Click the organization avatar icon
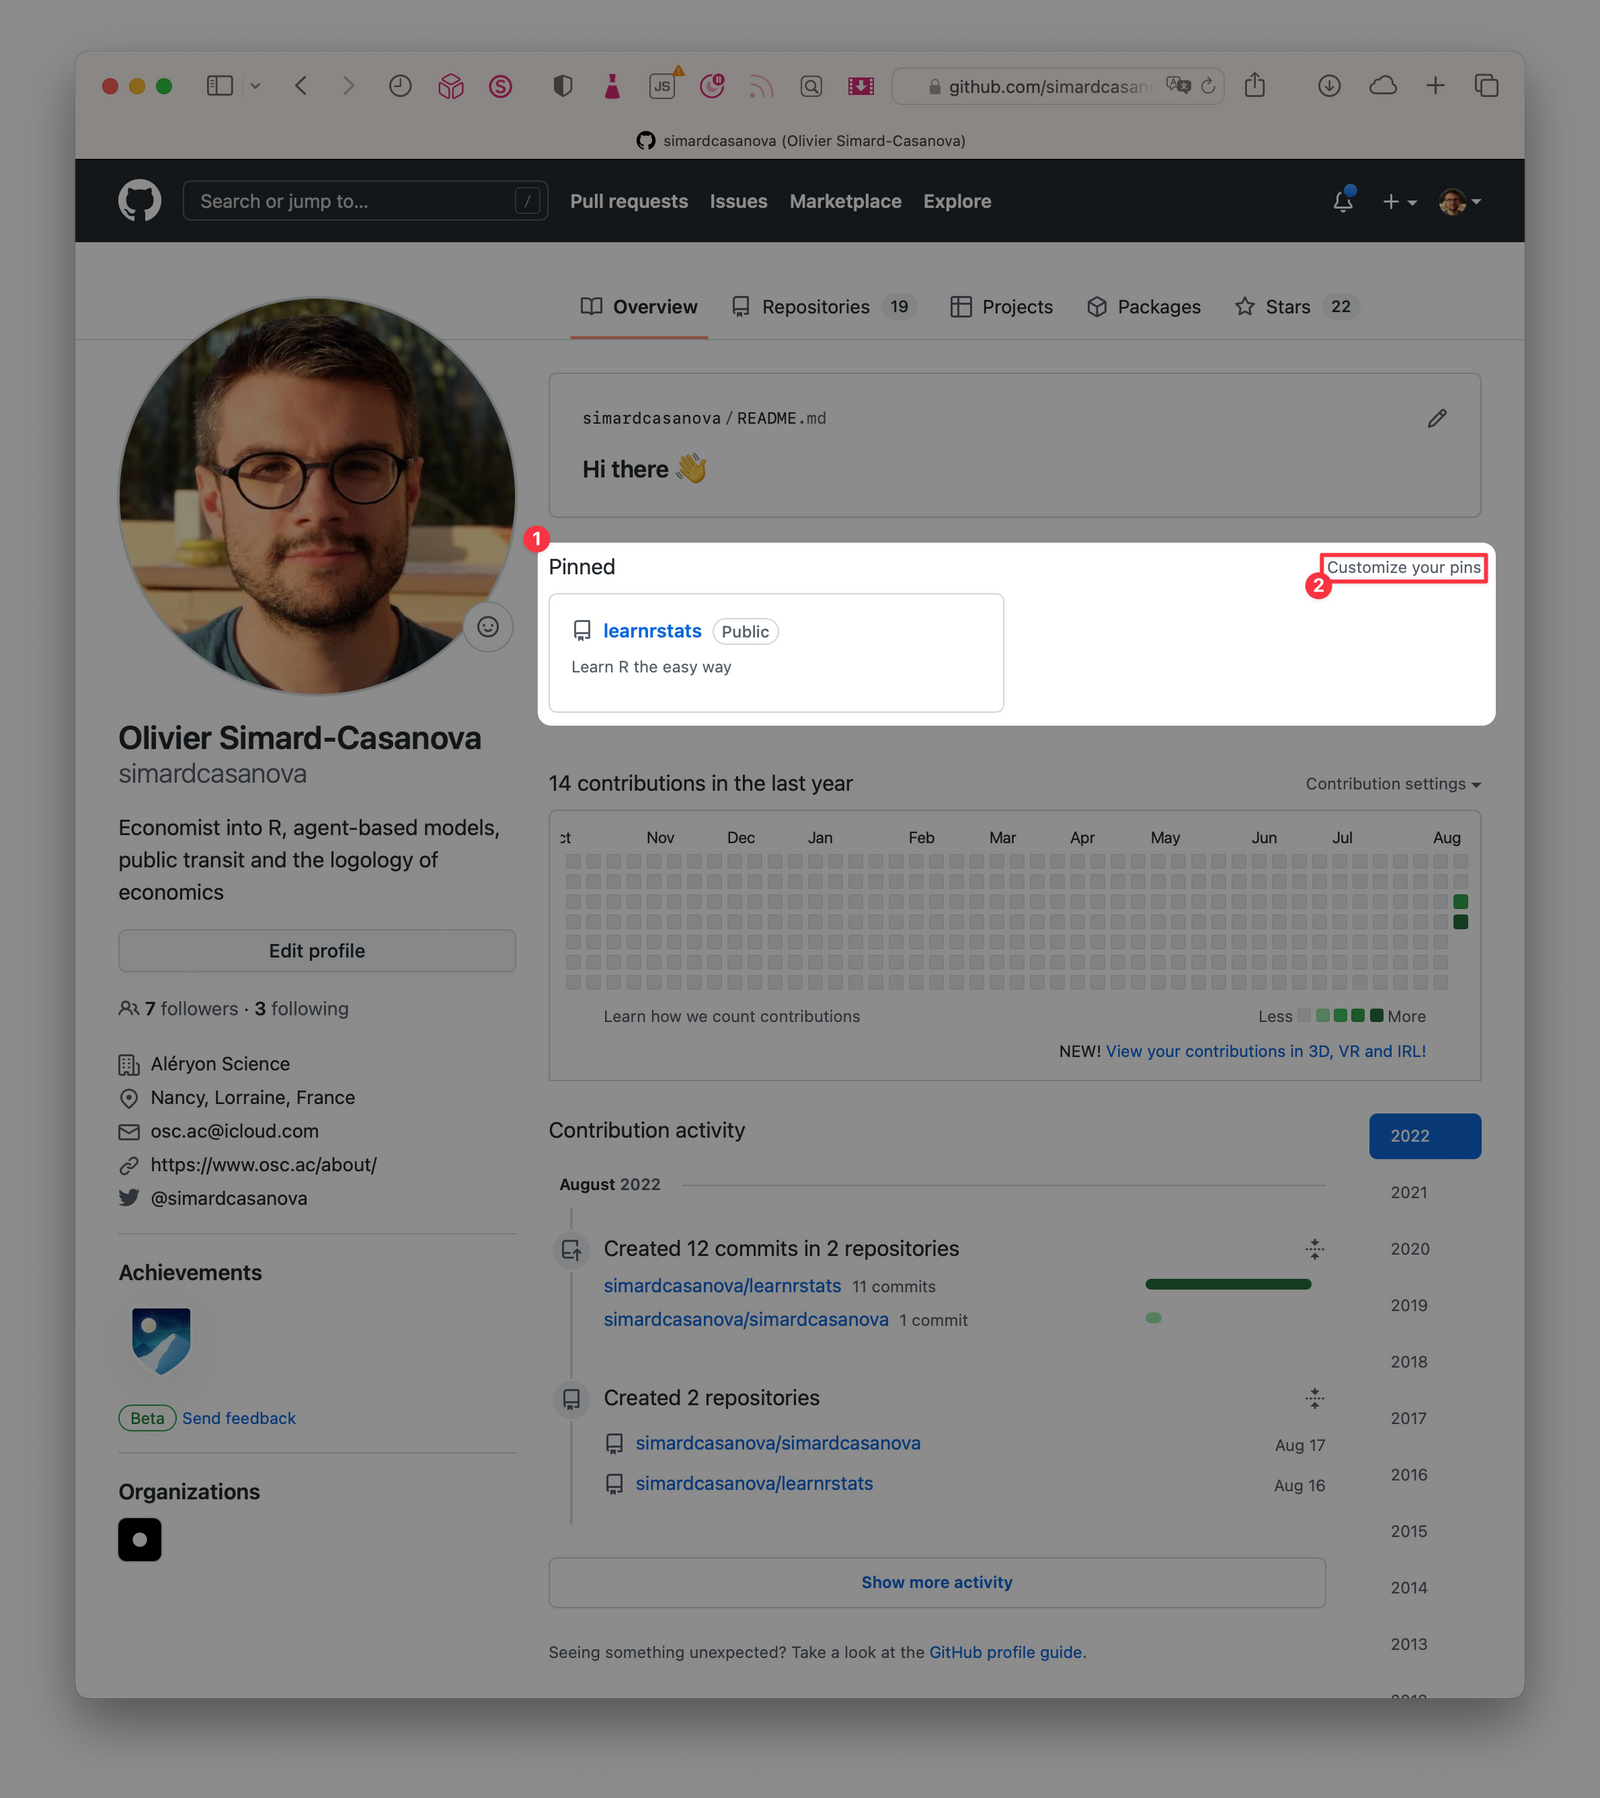 coord(140,1539)
